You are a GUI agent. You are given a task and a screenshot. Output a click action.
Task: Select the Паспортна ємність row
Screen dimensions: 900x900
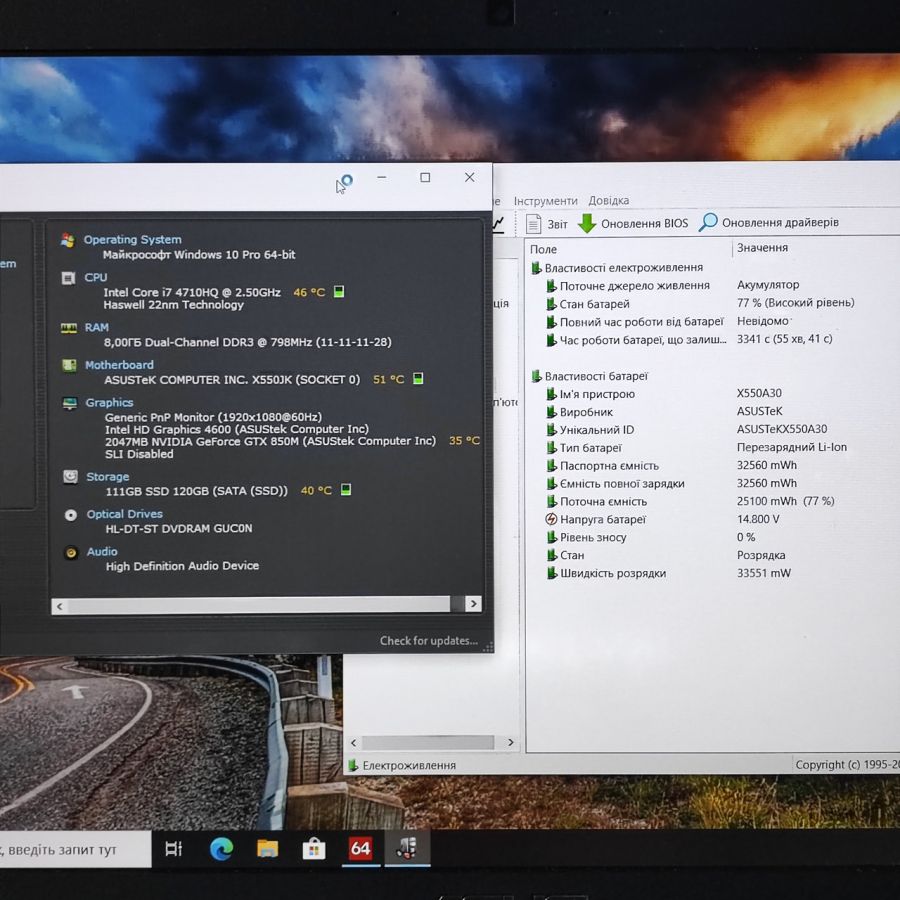tap(603, 466)
